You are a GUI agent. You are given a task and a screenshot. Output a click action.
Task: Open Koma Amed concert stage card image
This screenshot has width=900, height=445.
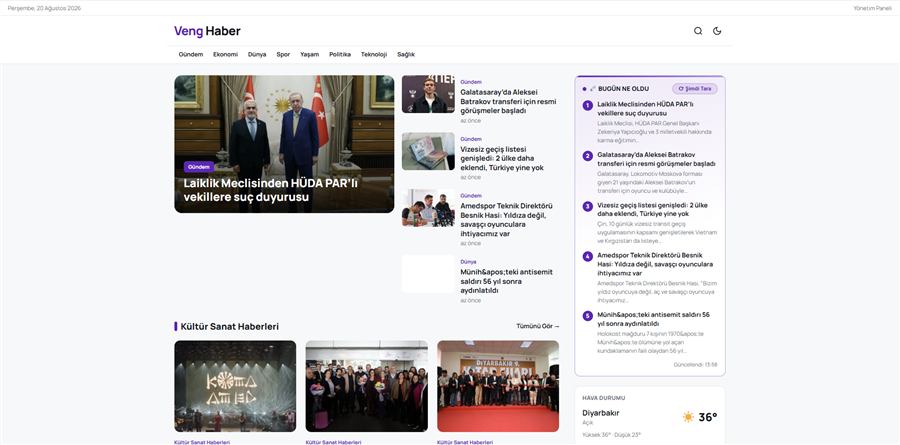tap(235, 386)
